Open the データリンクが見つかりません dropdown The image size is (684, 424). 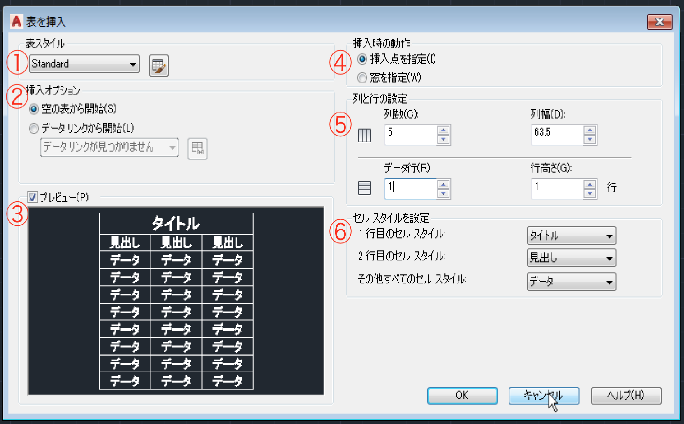coord(109,148)
